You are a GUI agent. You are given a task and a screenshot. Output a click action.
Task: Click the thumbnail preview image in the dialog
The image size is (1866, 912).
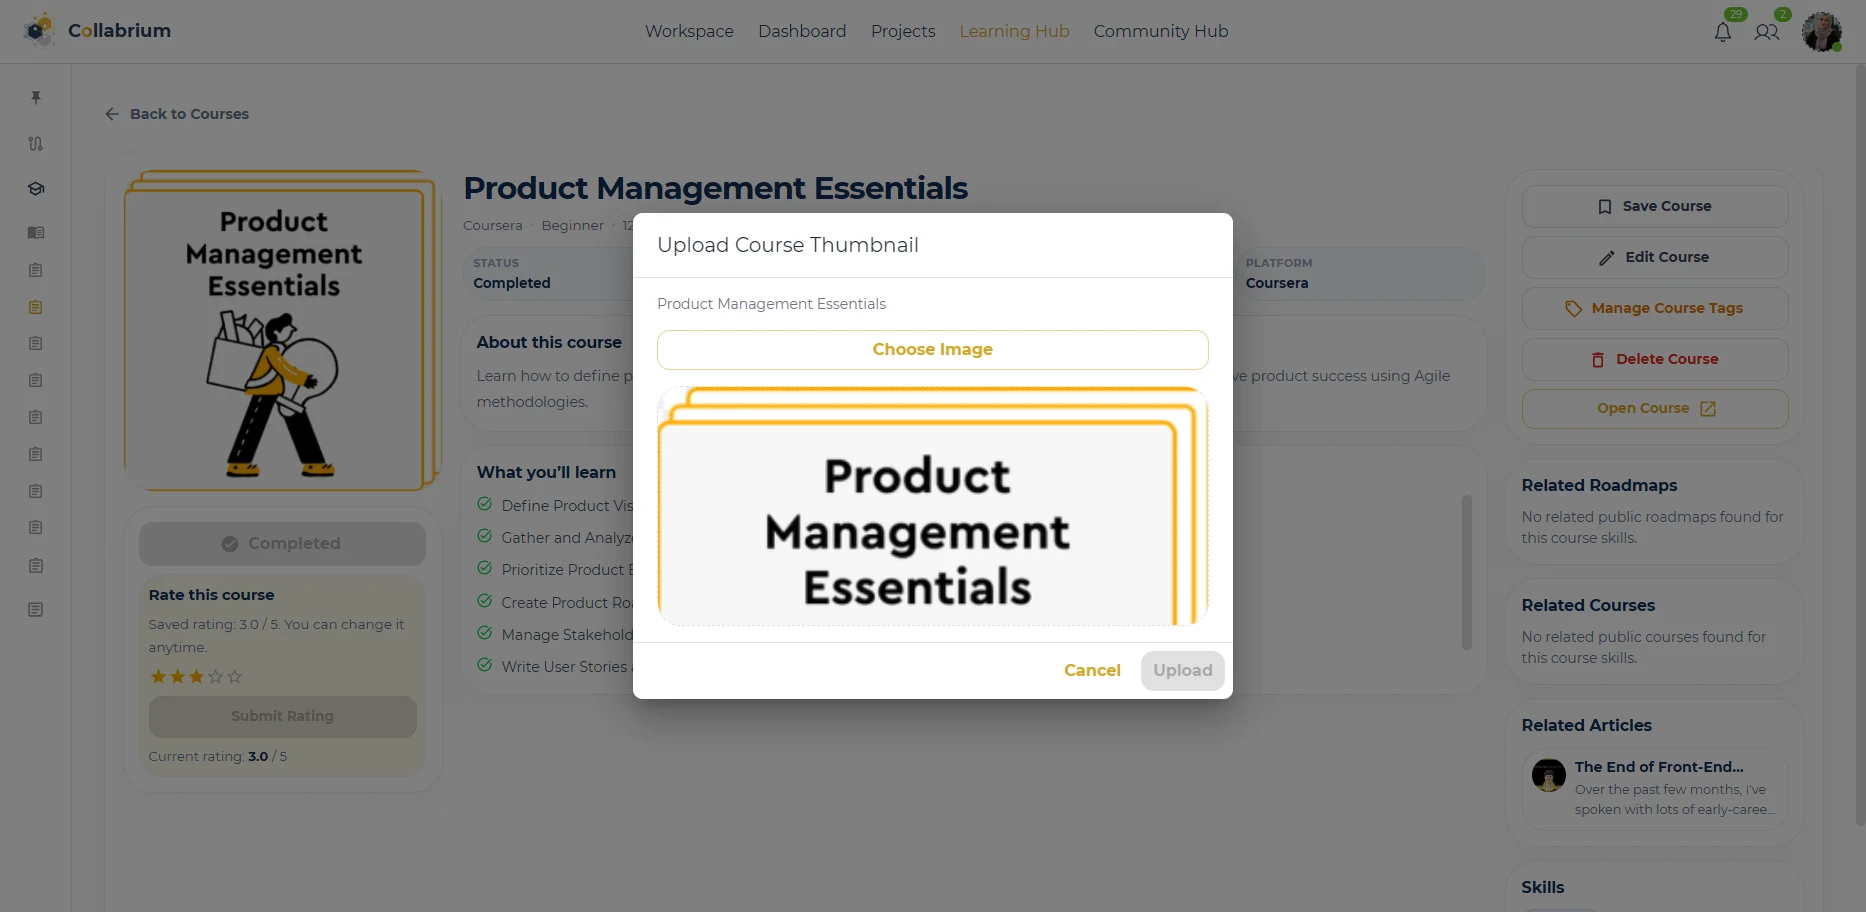pyautogui.click(x=933, y=506)
